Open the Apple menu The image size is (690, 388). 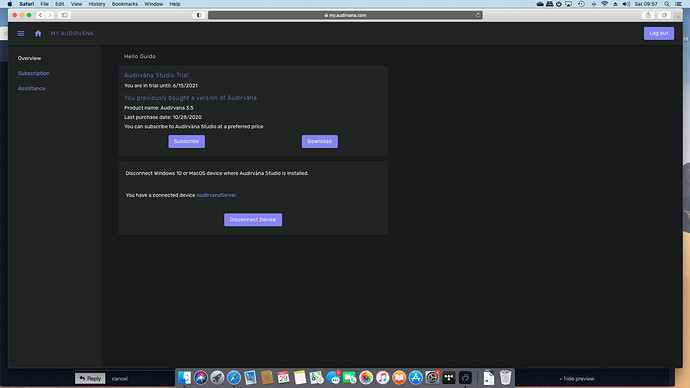(10, 4)
